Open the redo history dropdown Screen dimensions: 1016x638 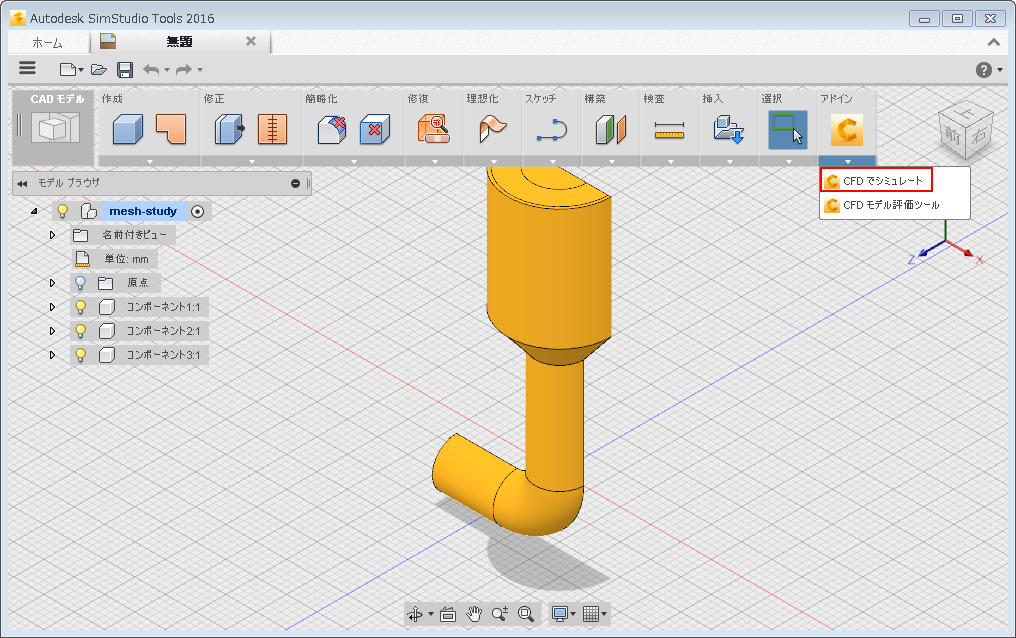click(x=200, y=70)
